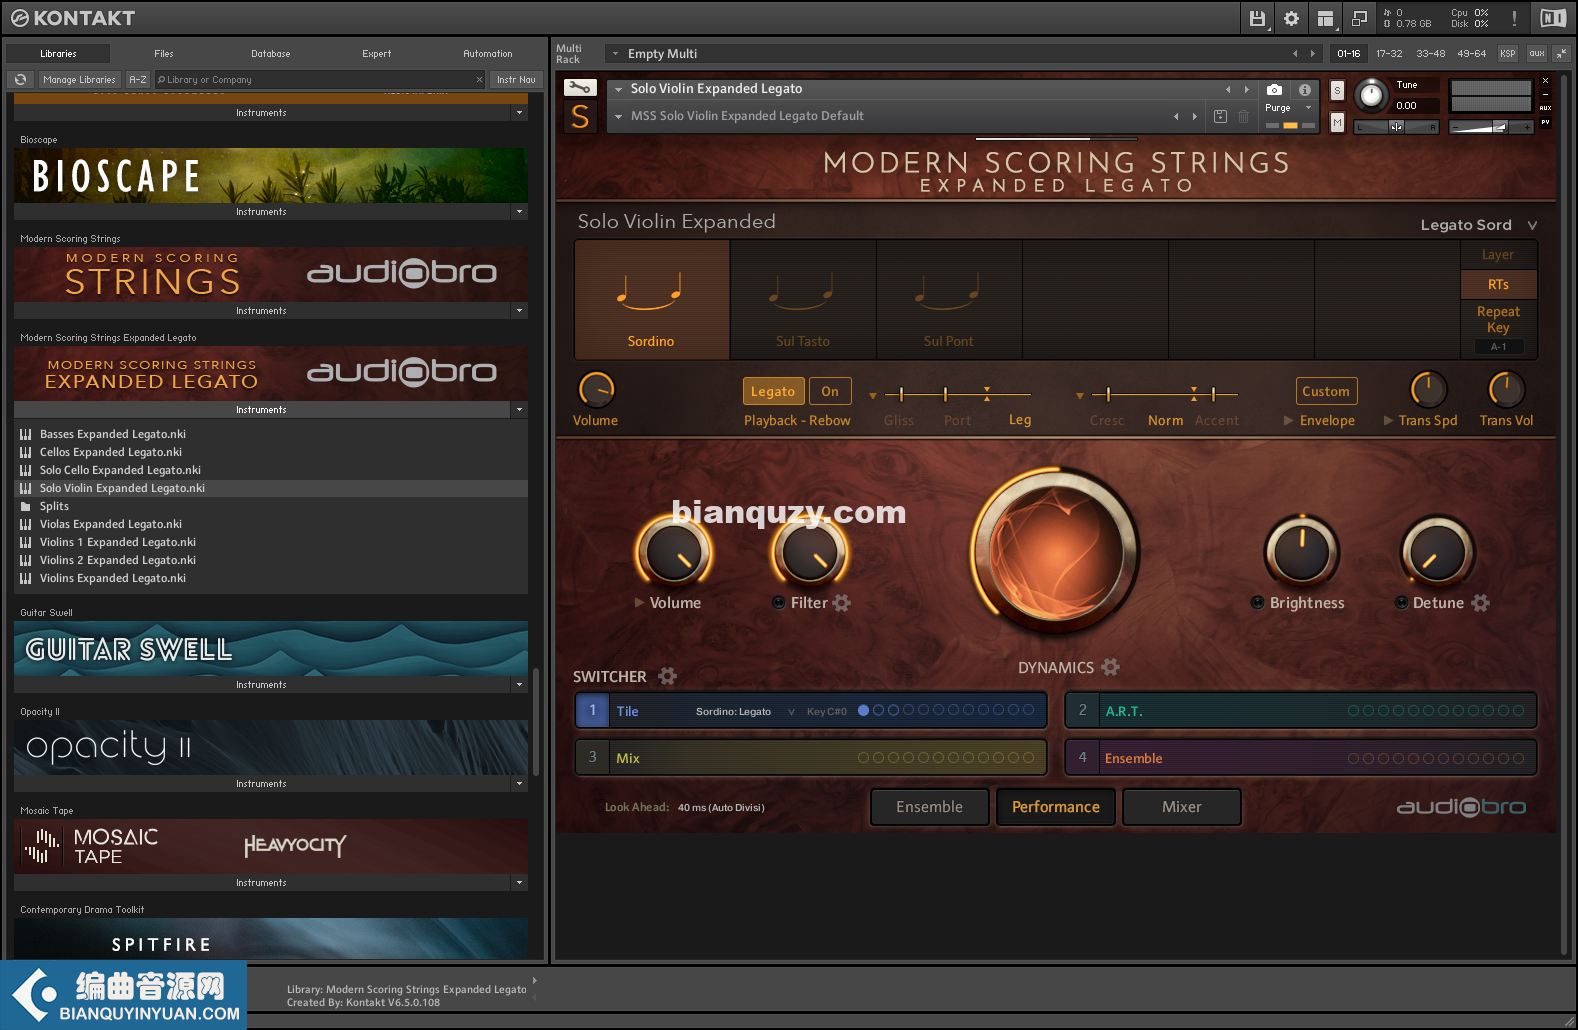Expand Bioscape Instruments dropdown arrow
The width and height of the screenshot is (1578, 1030).
click(x=519, y=212)
